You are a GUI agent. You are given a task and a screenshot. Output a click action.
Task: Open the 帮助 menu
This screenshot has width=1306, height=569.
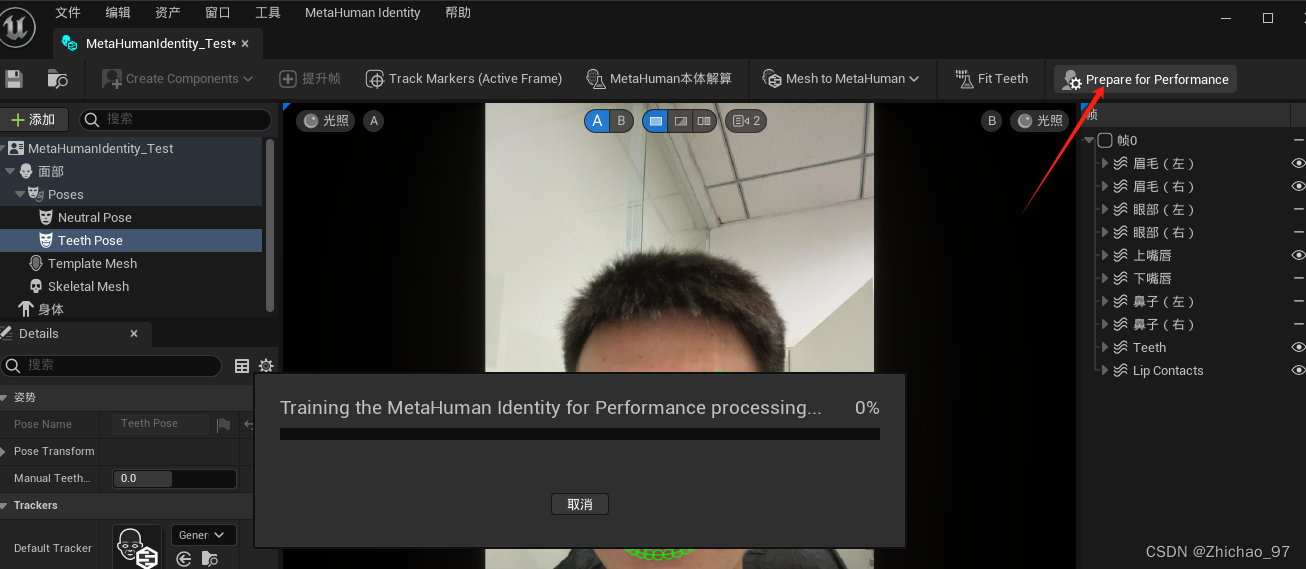pos(458,13)
